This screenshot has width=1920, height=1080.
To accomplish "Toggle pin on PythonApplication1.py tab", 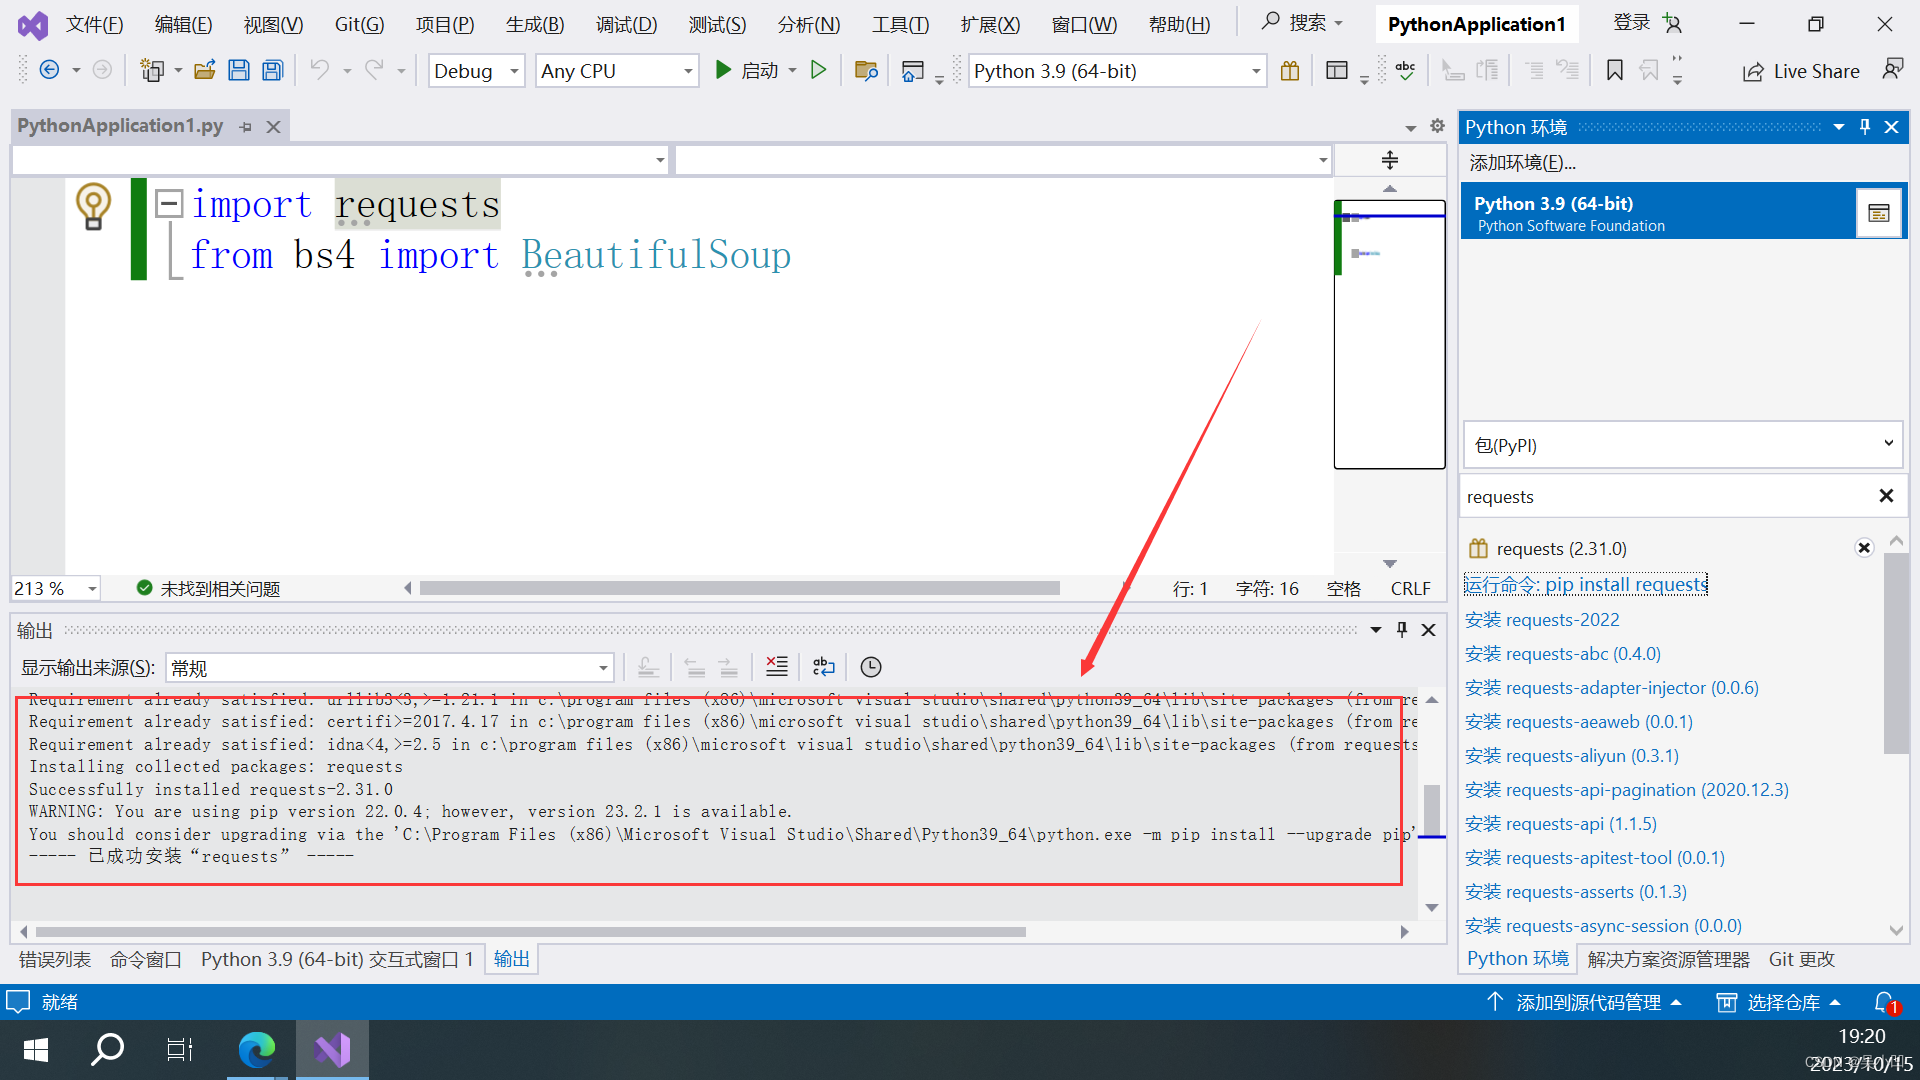I will point(245,127).
